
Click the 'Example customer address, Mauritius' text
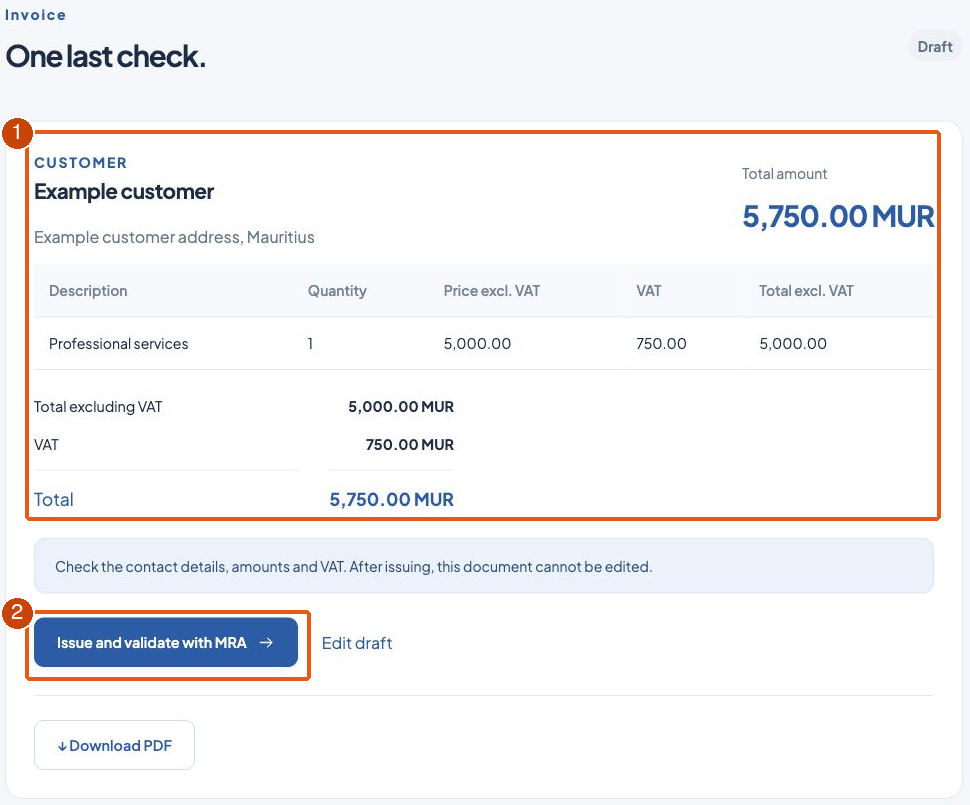[174, 237]
